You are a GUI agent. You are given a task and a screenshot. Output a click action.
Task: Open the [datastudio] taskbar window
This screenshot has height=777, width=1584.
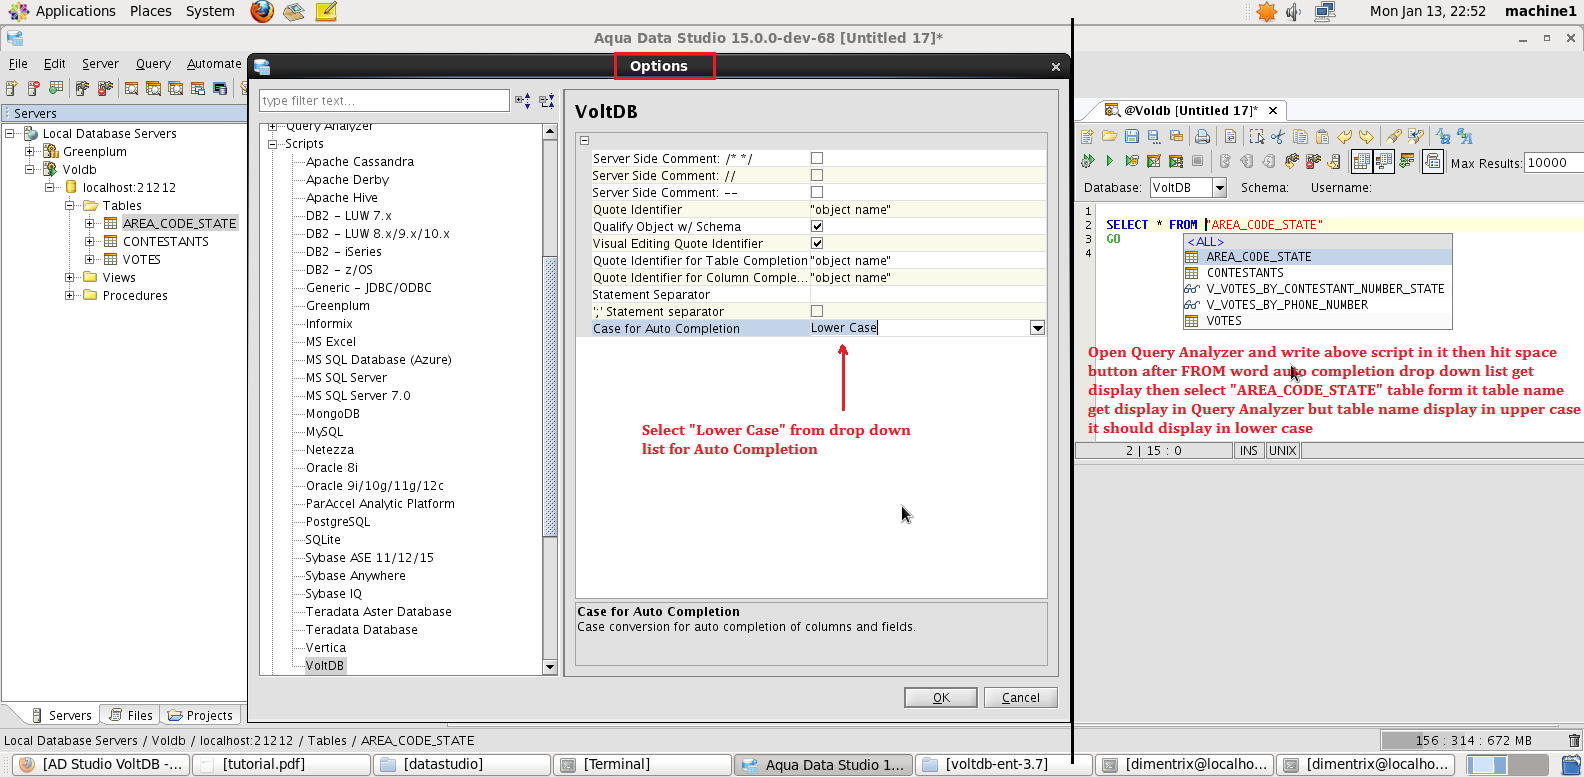point(462,765)
